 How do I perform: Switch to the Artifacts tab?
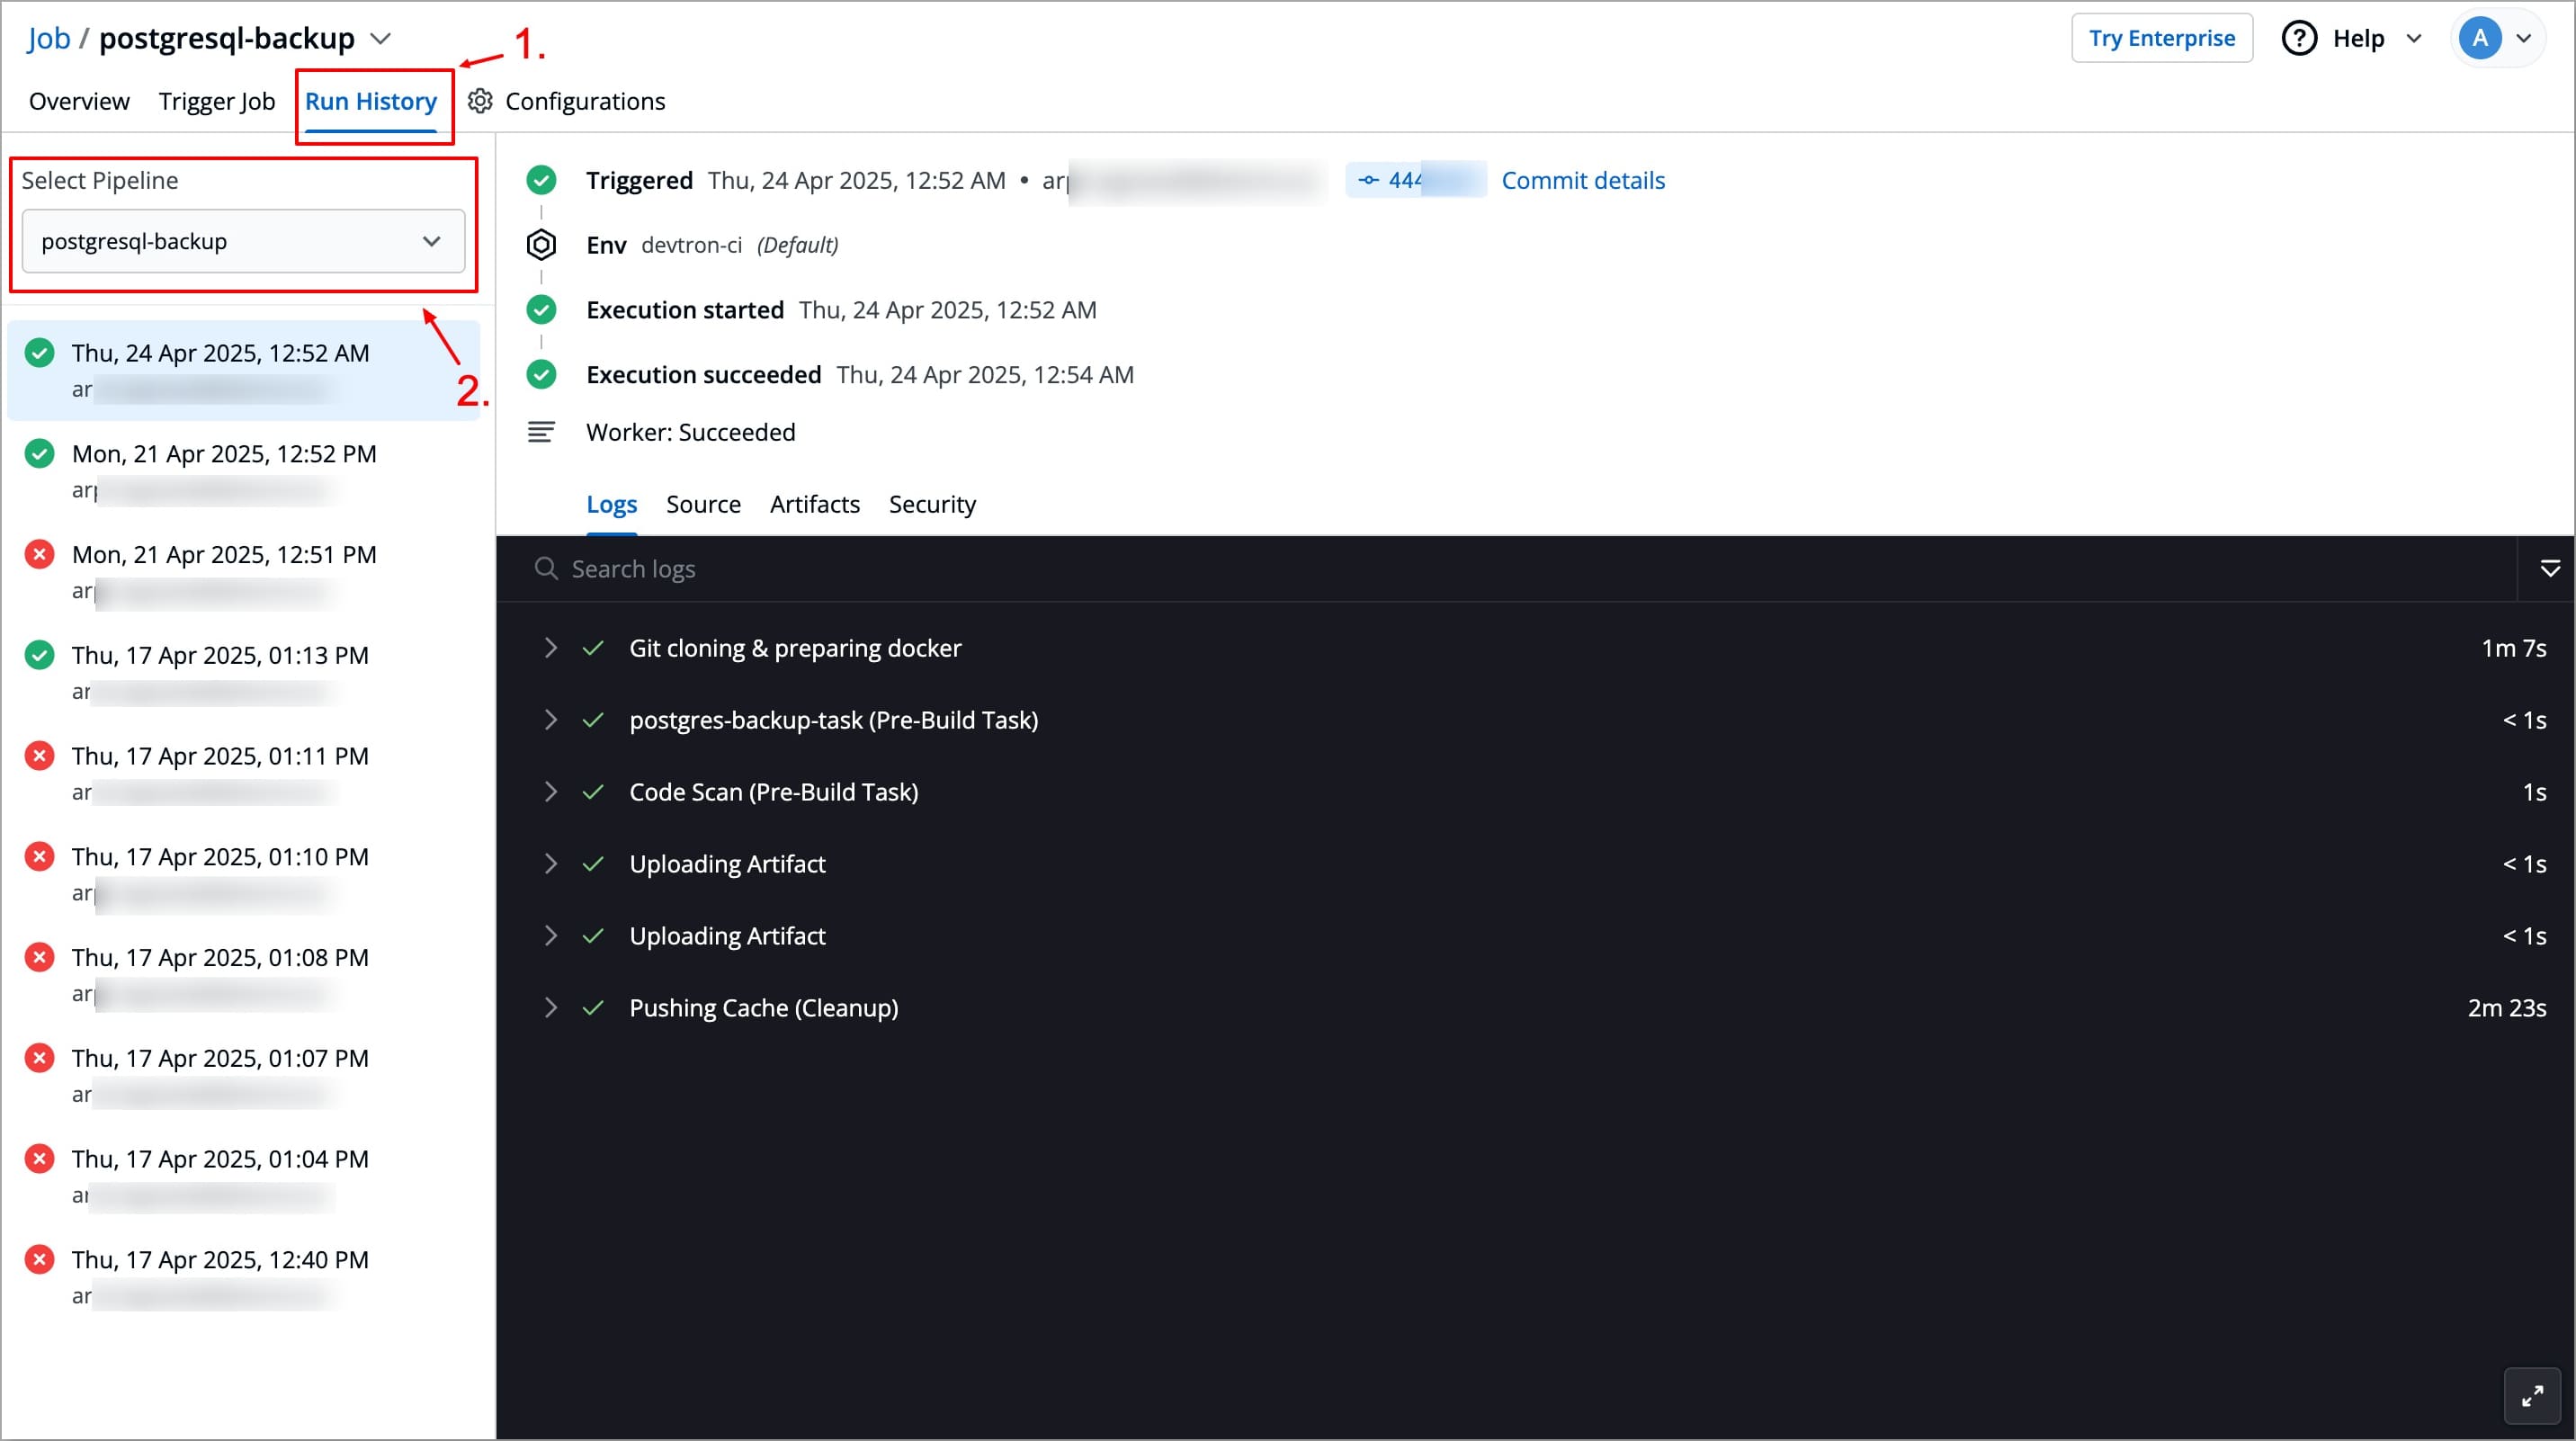814,504
